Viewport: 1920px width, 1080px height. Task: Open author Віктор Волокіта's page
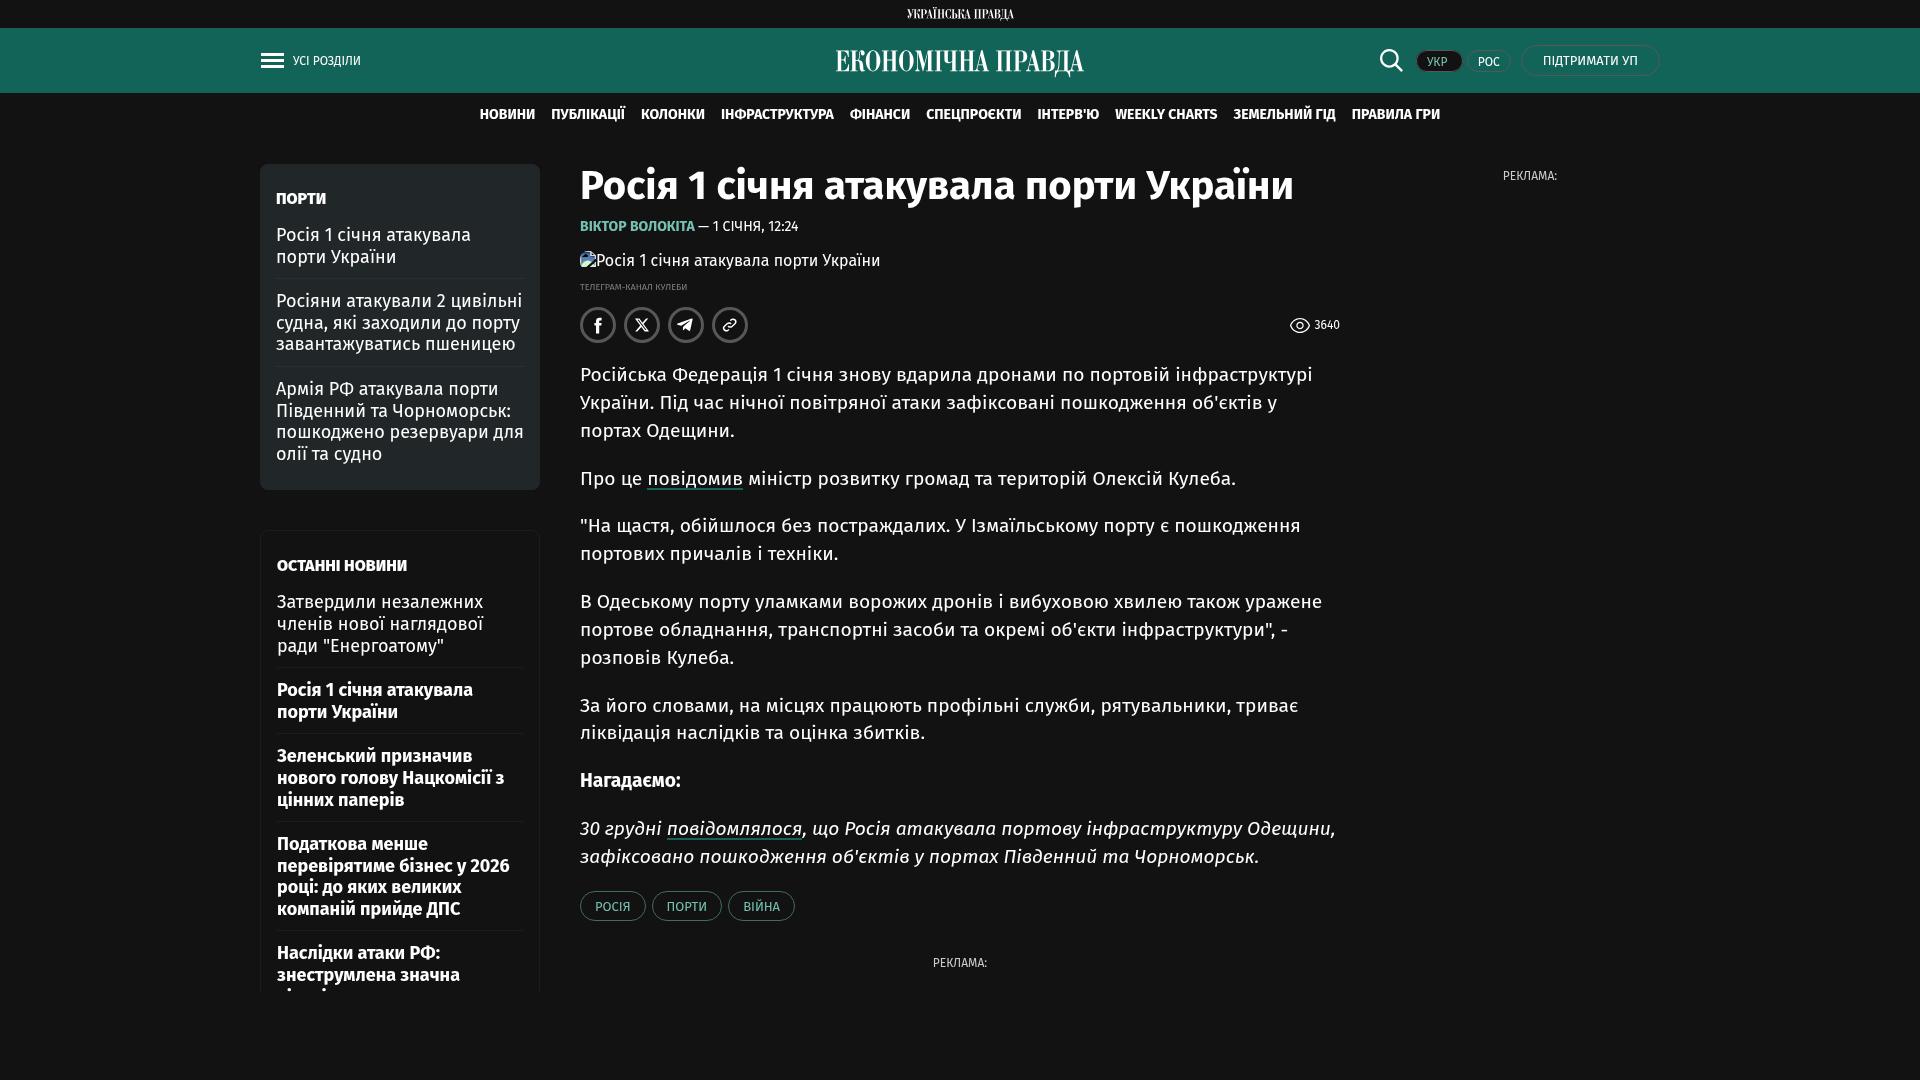click(x=637, y=227)
